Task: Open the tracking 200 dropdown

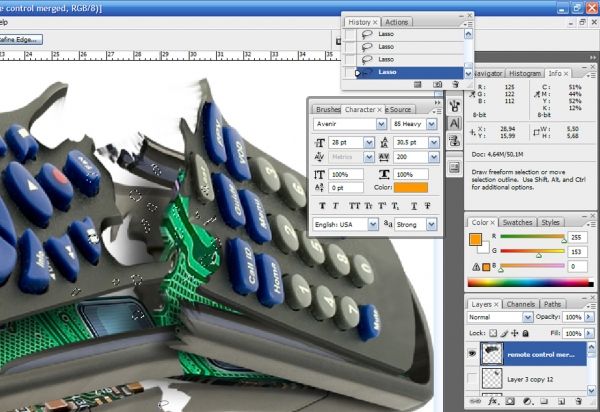Action: click(x=434, y=157)
